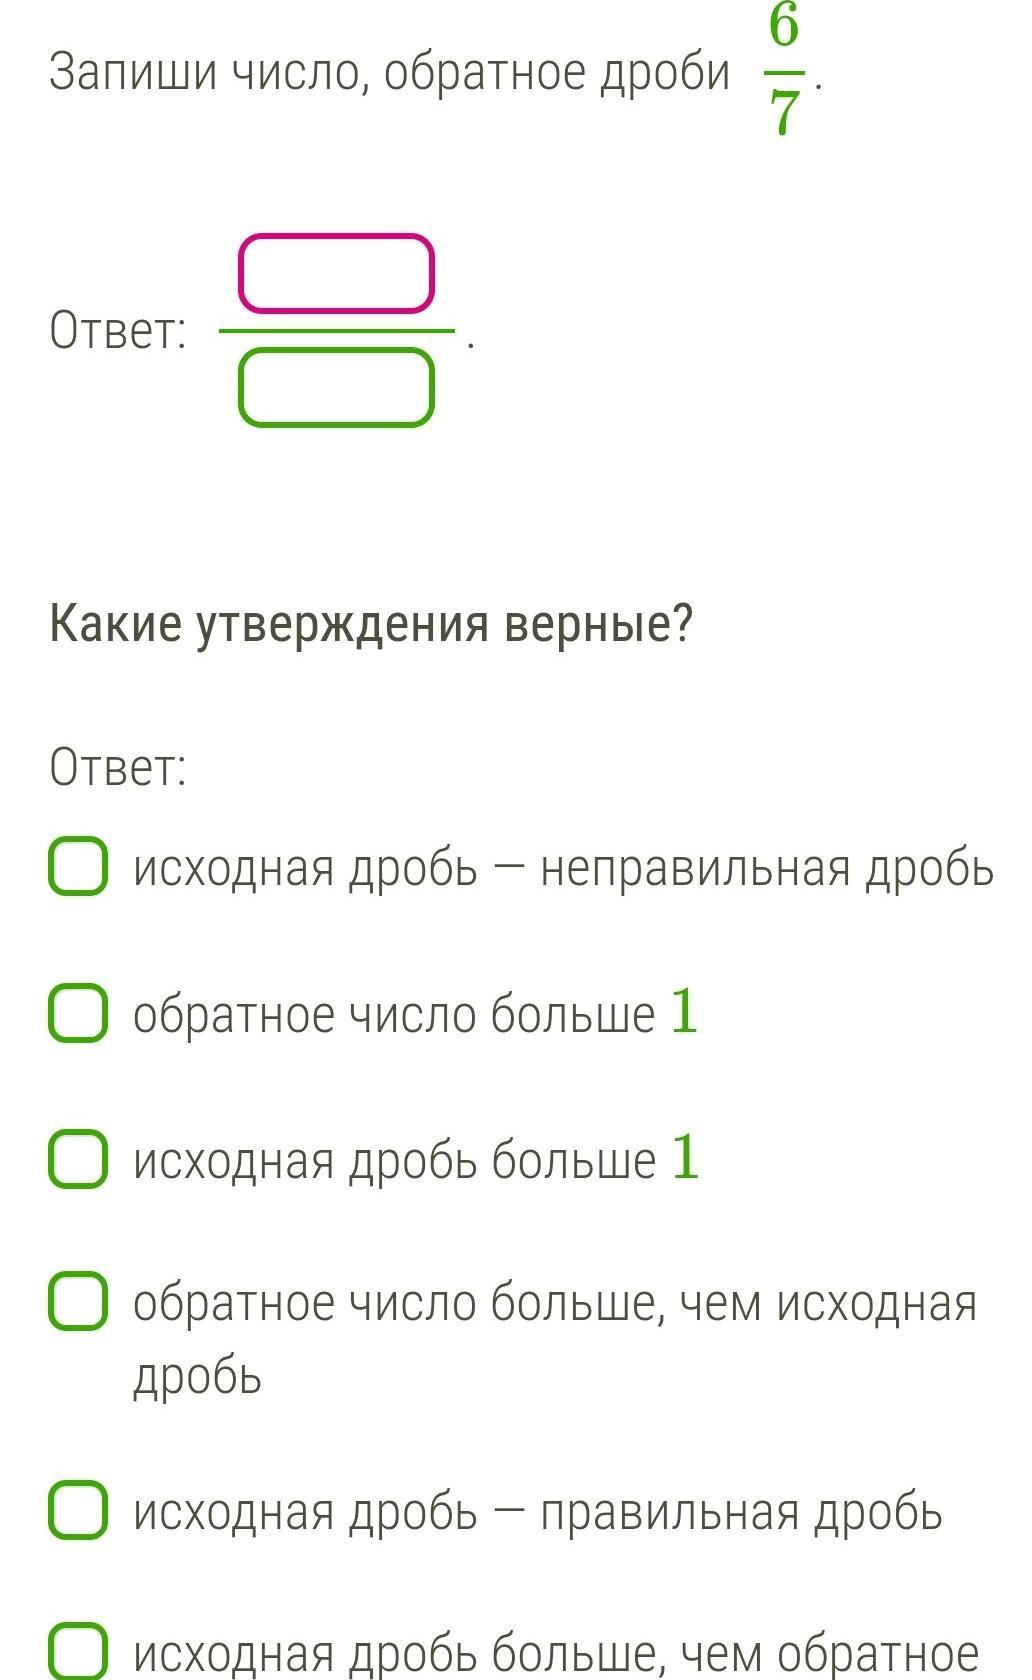Click the heading 'Какие утверждения верные?'
Screen dimensions: 1032x1680
(x=371, y=625)
